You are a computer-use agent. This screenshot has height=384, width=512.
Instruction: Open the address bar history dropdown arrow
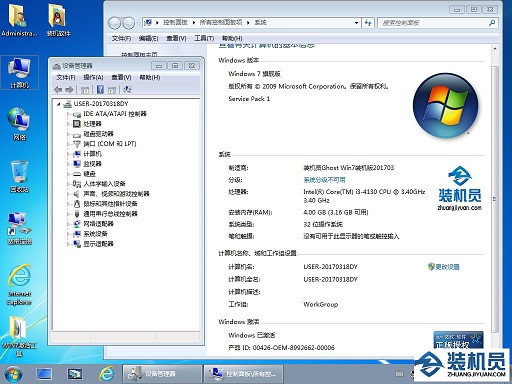click(x=356, y=23)
